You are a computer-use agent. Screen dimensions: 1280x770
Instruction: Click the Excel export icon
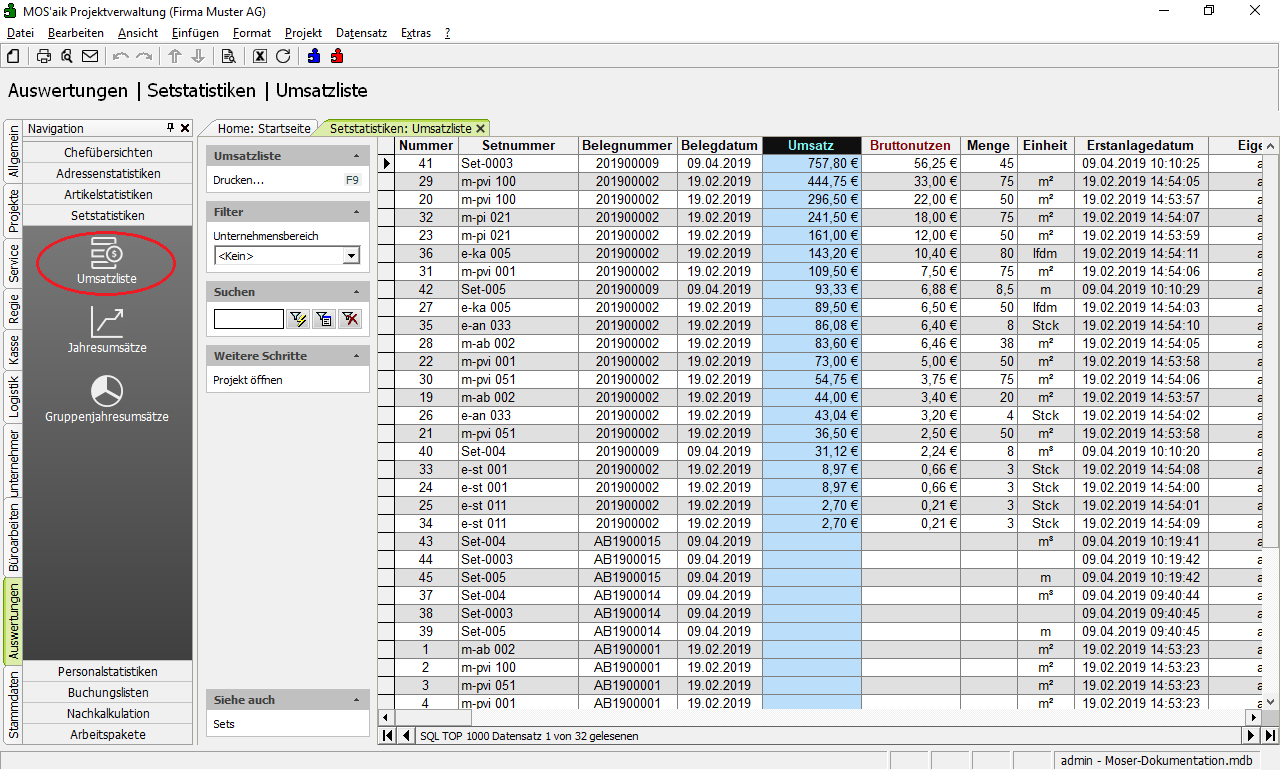[260, 56]
